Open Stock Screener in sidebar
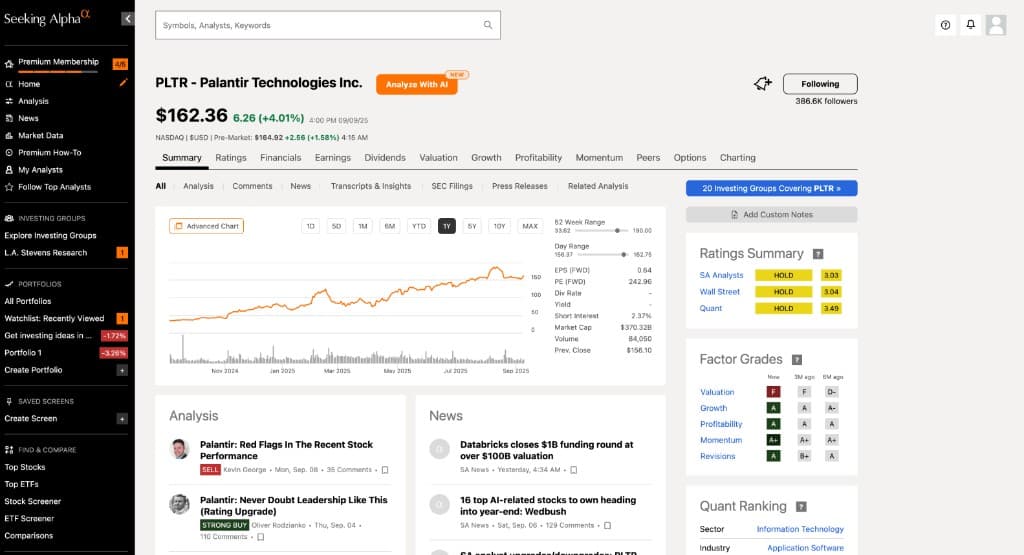This screenshot has width=1024, height=555. tap(33, 501)
